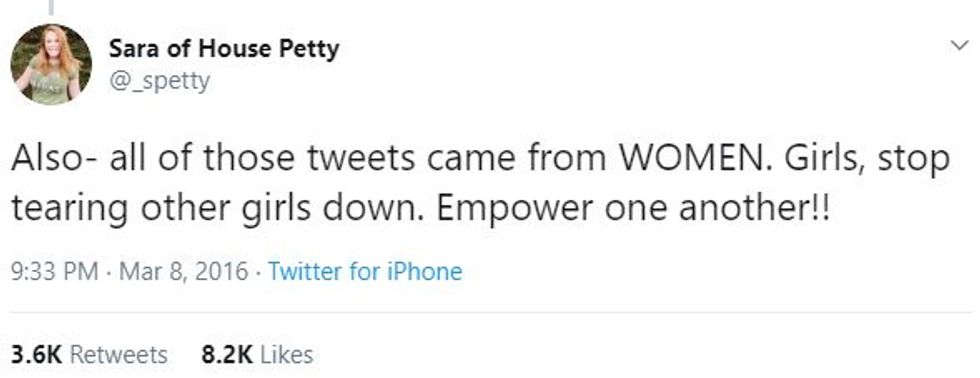The height and width of the screenshot is (378, 980).
Task: Click the Likes label text
Action: [x=286, y=355]
